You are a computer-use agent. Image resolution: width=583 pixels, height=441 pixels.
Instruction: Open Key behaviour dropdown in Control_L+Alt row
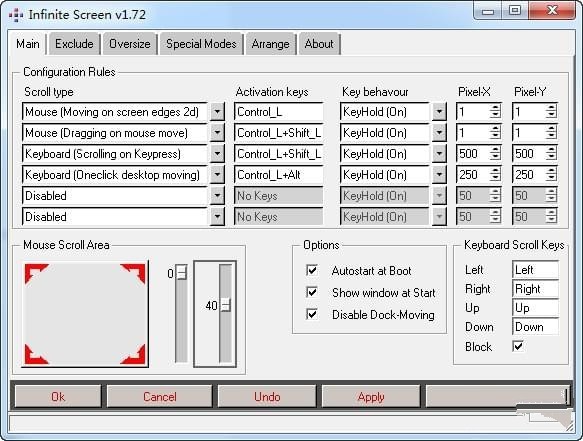point(439,174)
